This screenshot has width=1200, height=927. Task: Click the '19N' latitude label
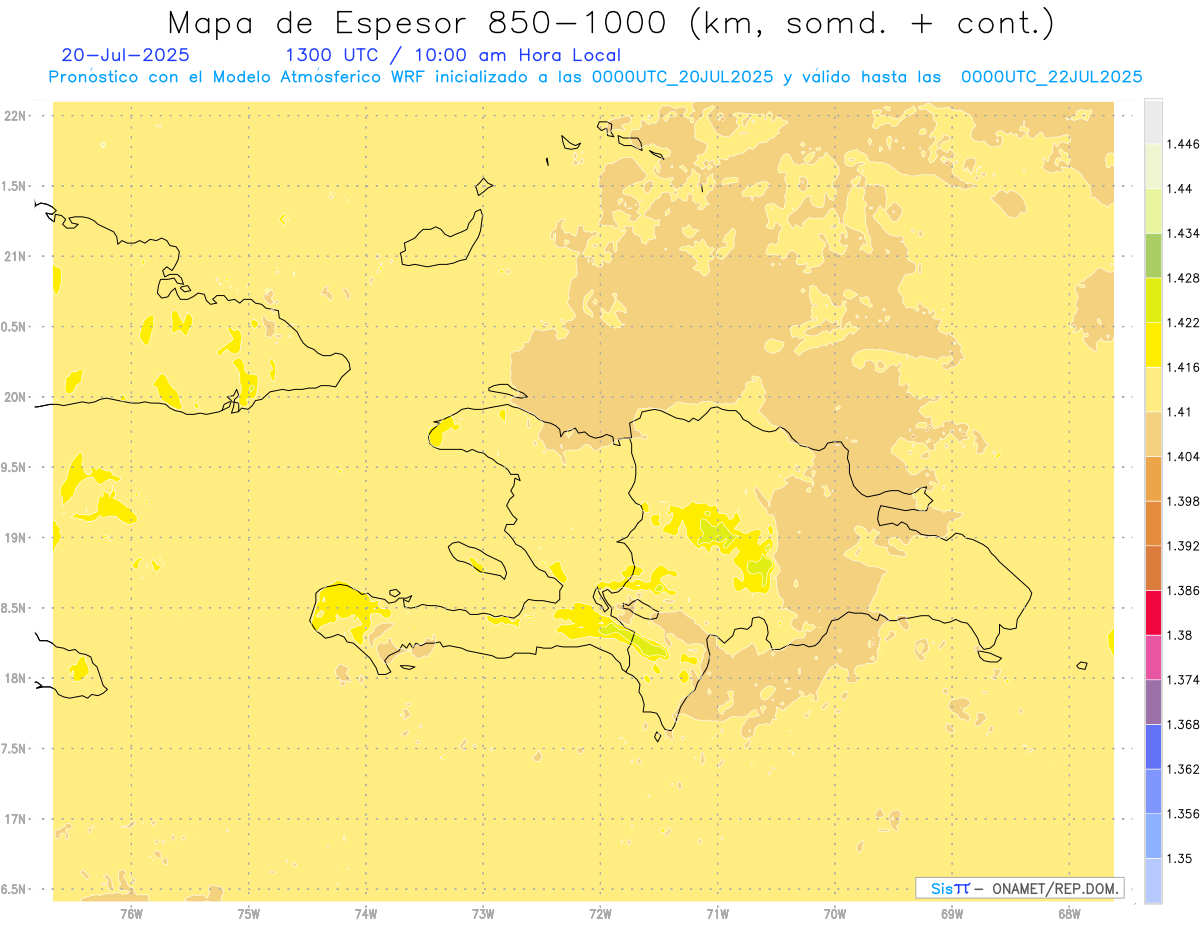tap(15, 538)
